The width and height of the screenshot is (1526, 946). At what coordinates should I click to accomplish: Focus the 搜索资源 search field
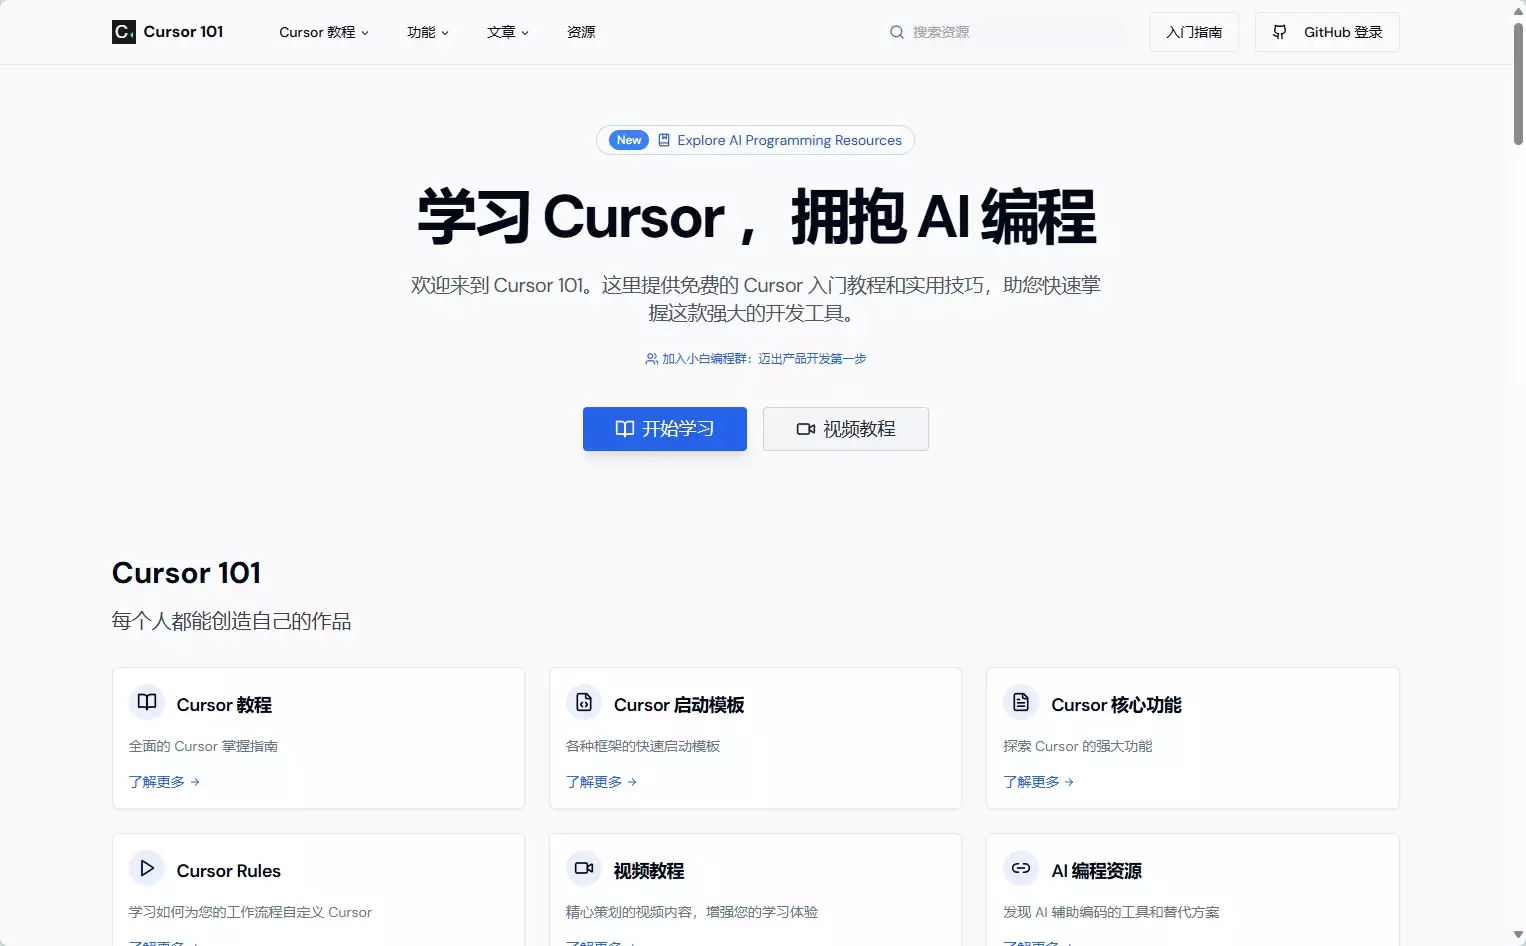coord(1008,32)
